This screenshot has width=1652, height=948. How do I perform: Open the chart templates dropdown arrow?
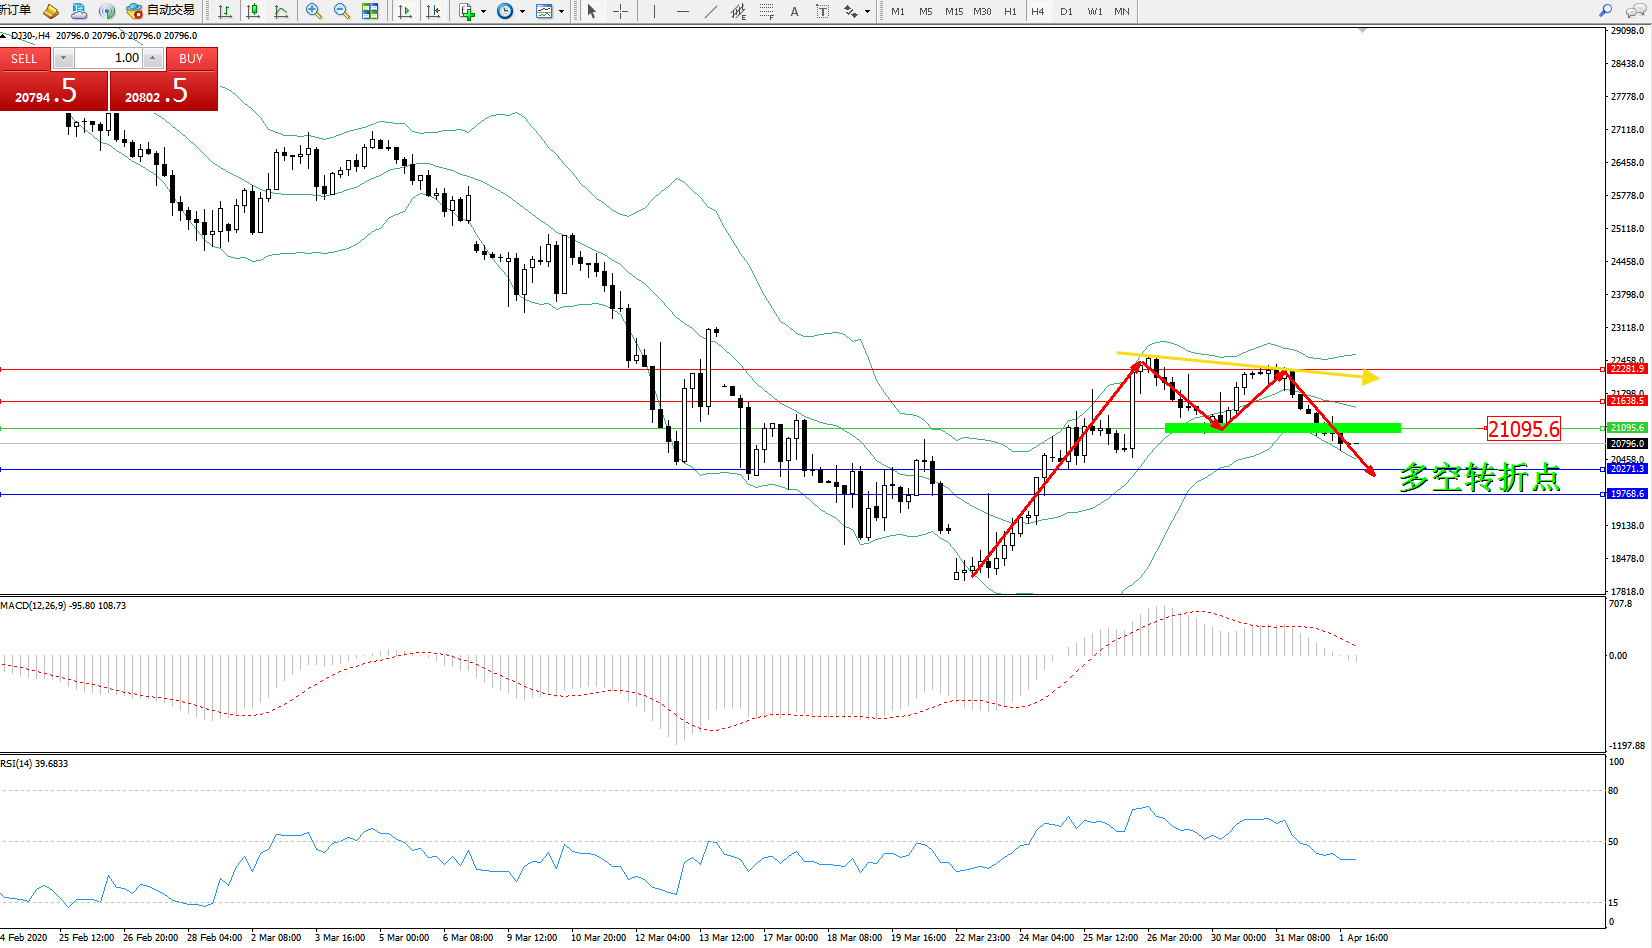pos(561,12)
